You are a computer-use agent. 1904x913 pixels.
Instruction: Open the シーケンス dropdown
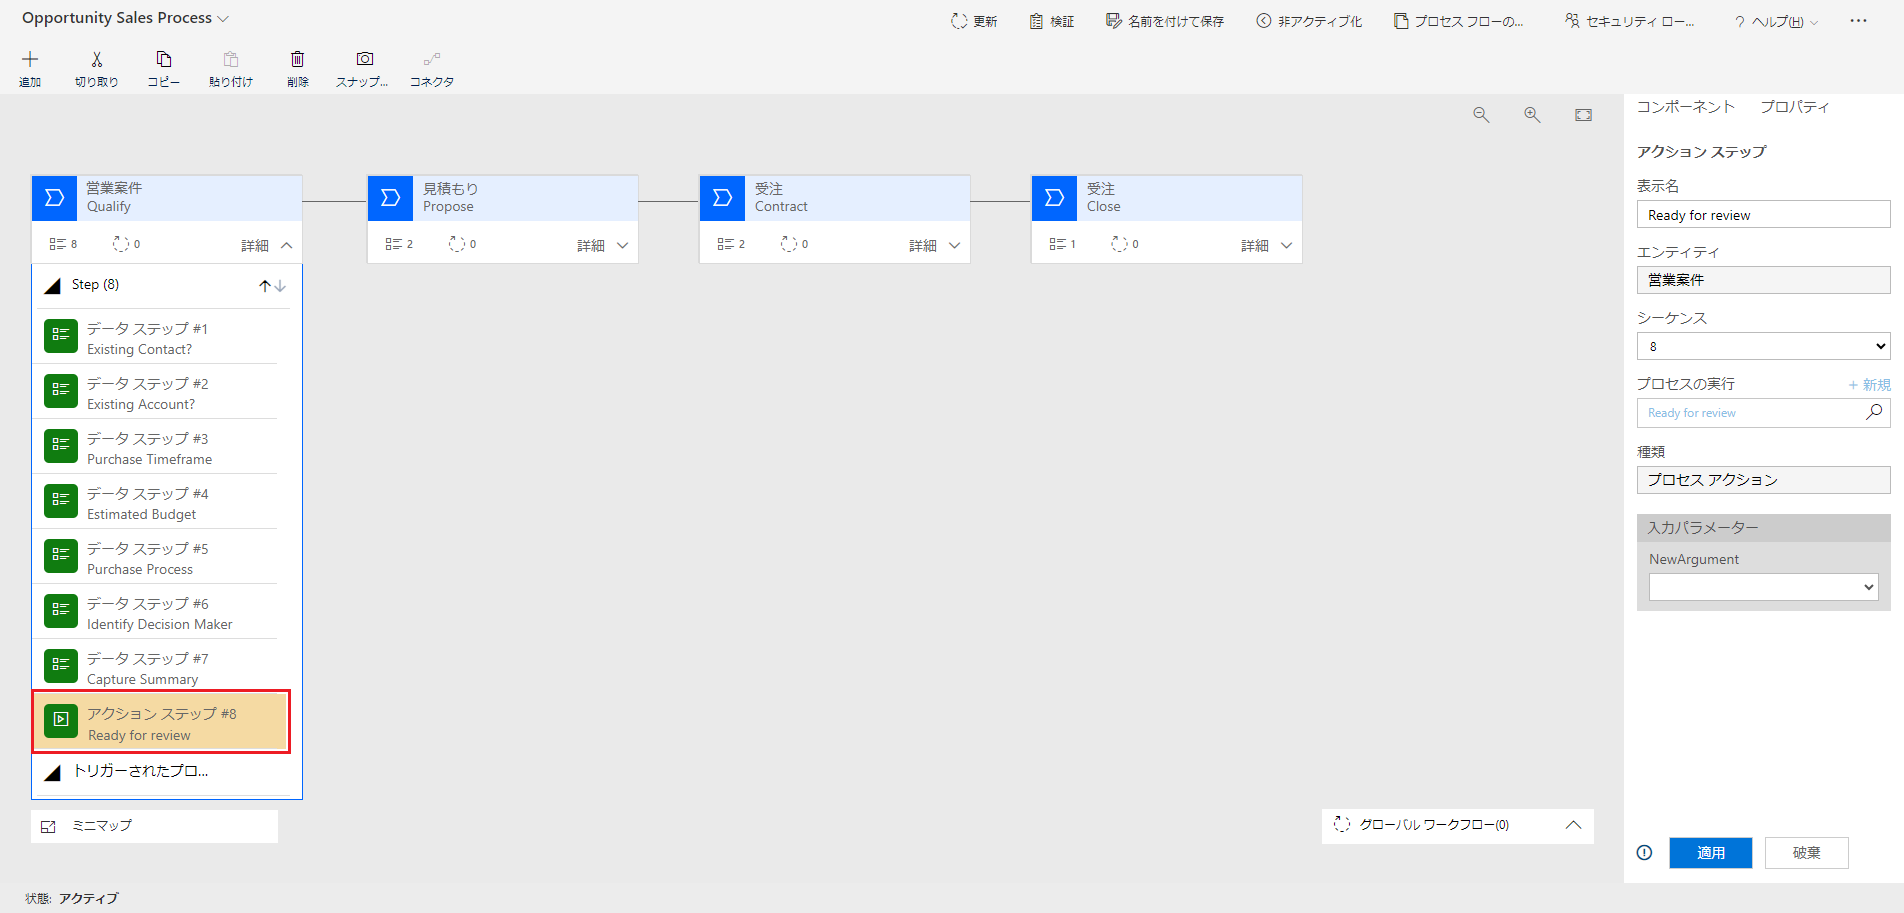tap(1763, 346)
